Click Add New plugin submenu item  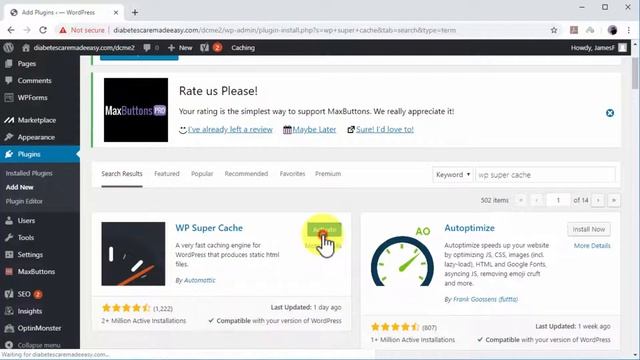coord(20,187)
